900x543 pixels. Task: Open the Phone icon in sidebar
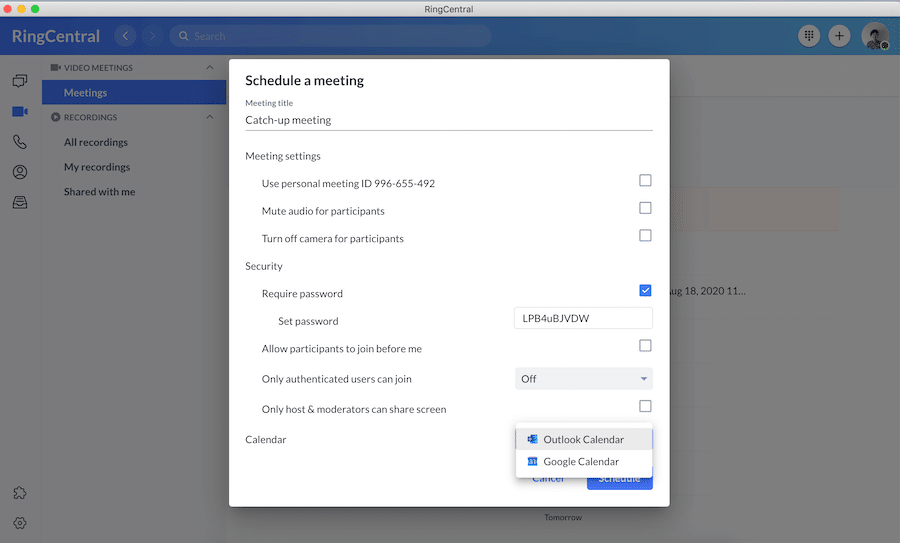(20, 142)
